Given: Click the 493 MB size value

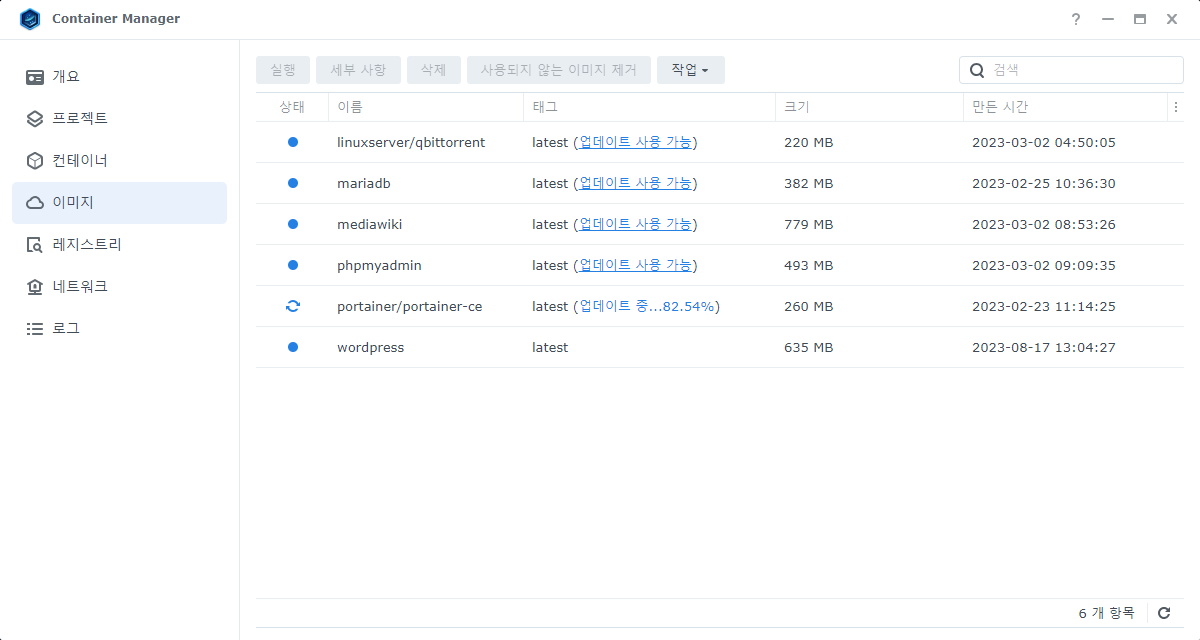Looking at the screenshot, I should [809, 265].
